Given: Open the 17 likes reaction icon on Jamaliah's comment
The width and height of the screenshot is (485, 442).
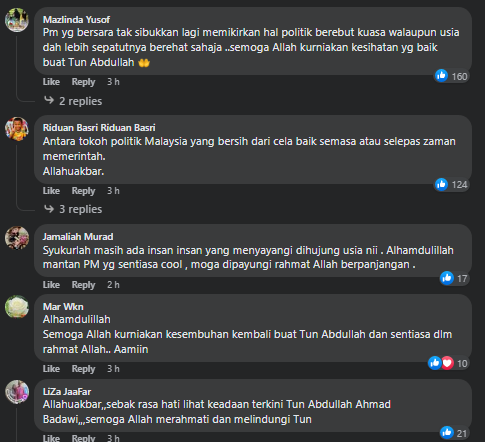Looking at the screenshot, I should [454, 278].
